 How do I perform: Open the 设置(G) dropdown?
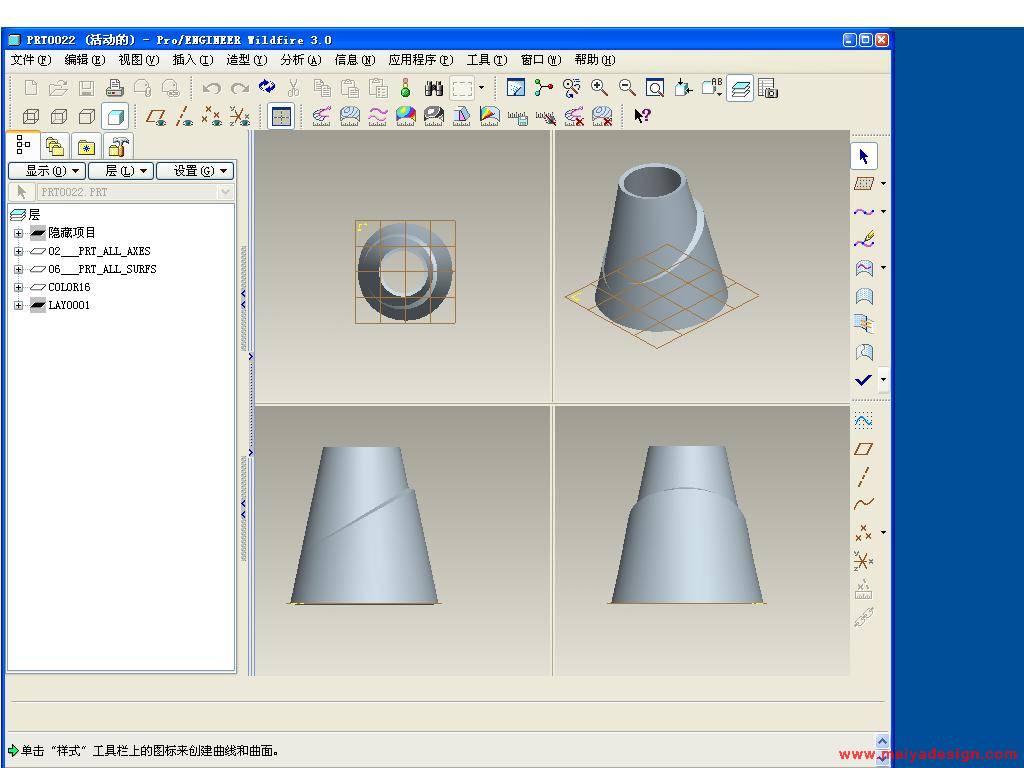(x=195, y=171)
